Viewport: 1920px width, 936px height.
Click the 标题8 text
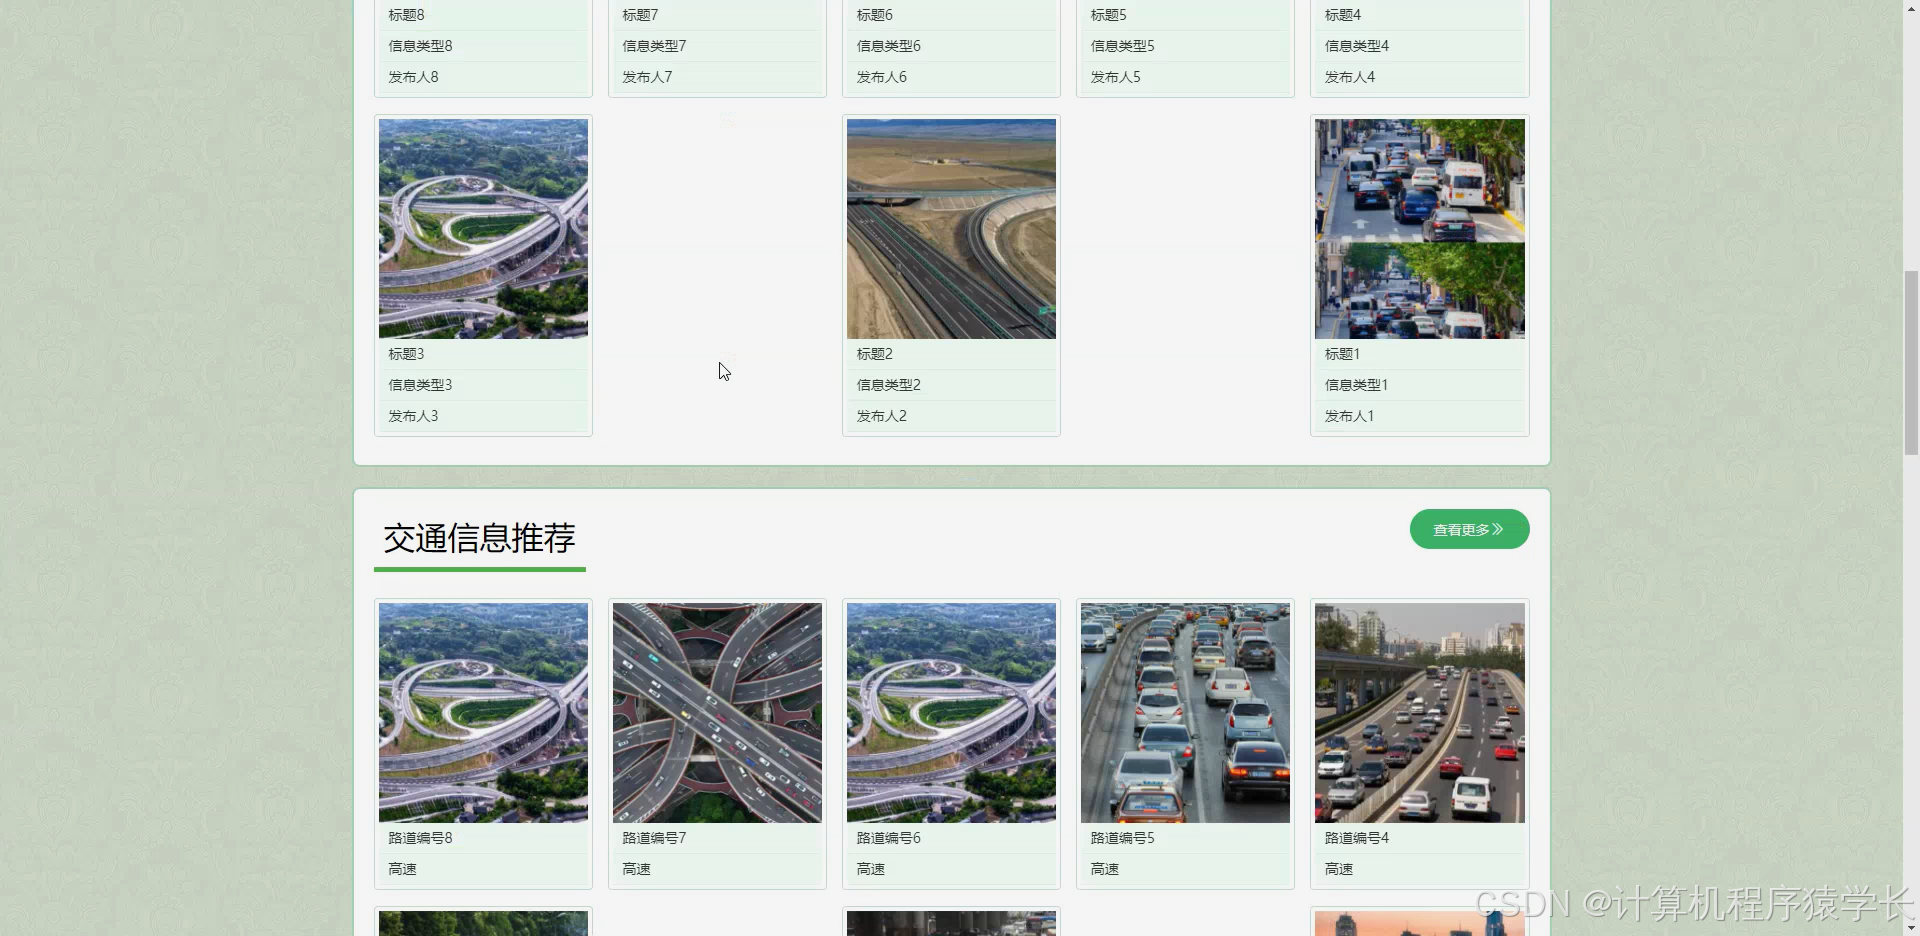[x=406, y=15]
